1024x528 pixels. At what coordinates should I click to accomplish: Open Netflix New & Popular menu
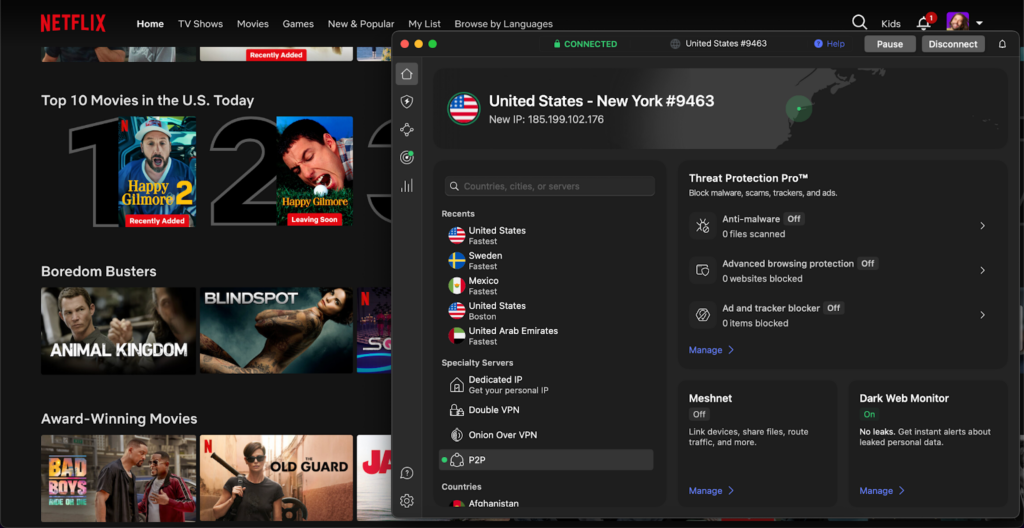[361, 24]
